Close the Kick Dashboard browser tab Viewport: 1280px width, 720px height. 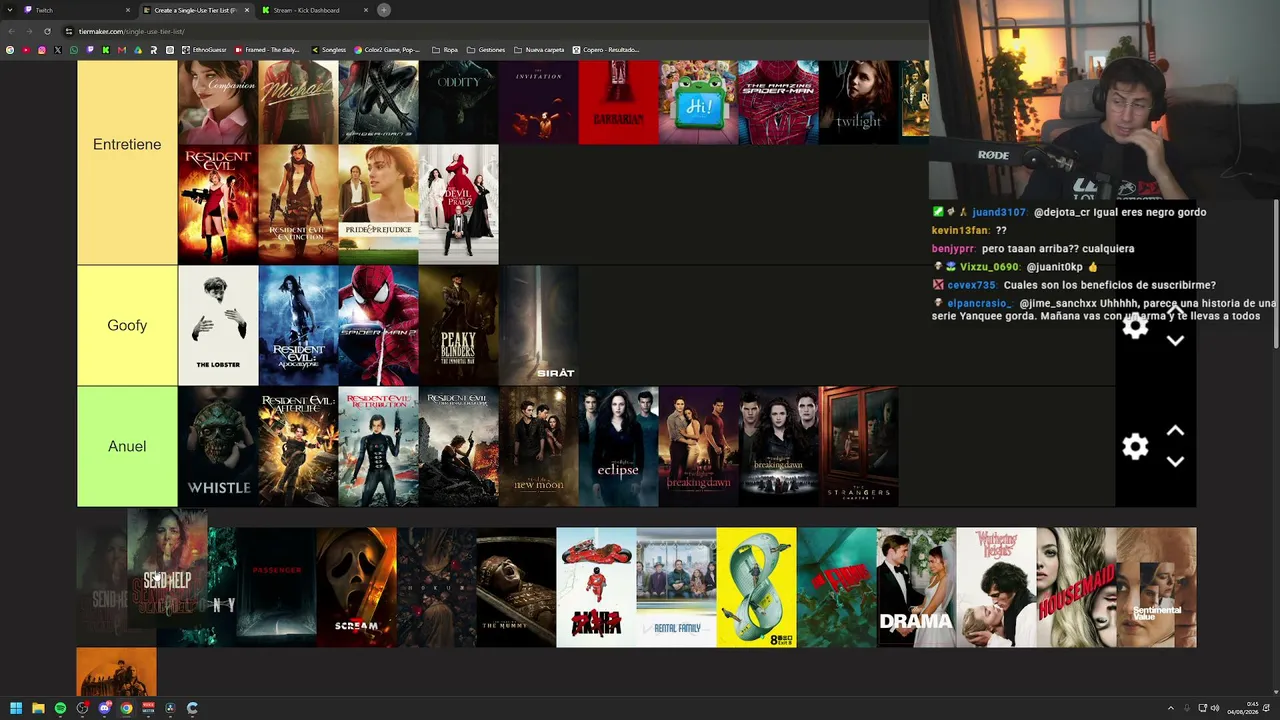pyautogui.click(x=366, y=10)
